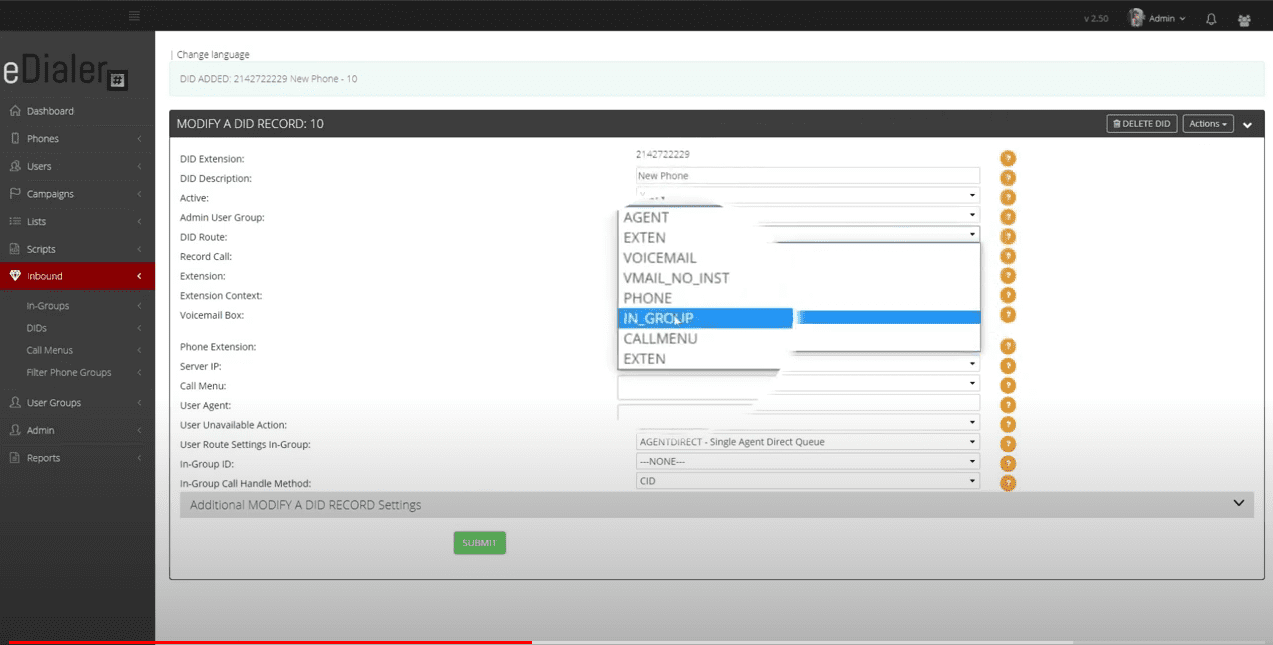This screenshot has height=645, width=1273.
Task: Open the AGENTDIRECT In-Group settings dropdown
Action: point(808,442)
